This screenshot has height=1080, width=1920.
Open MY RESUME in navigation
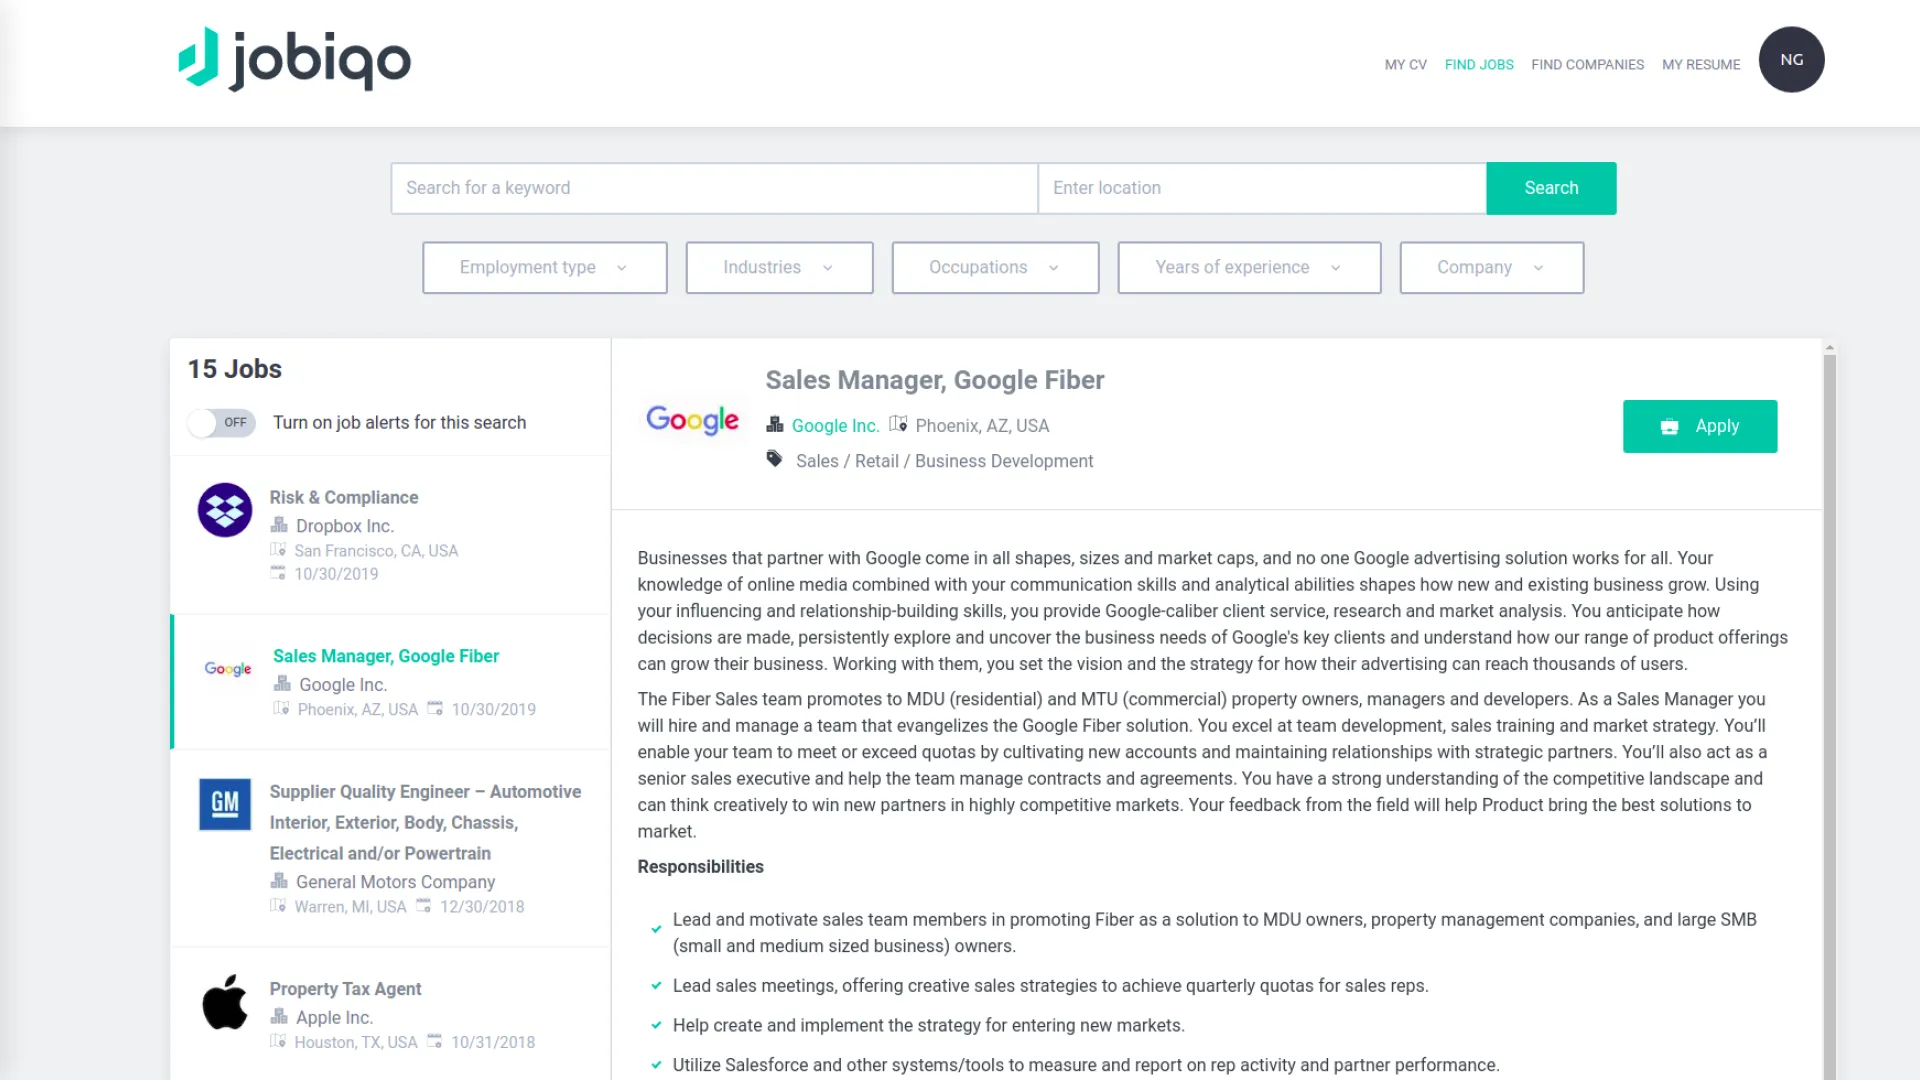pos(1701,65)
